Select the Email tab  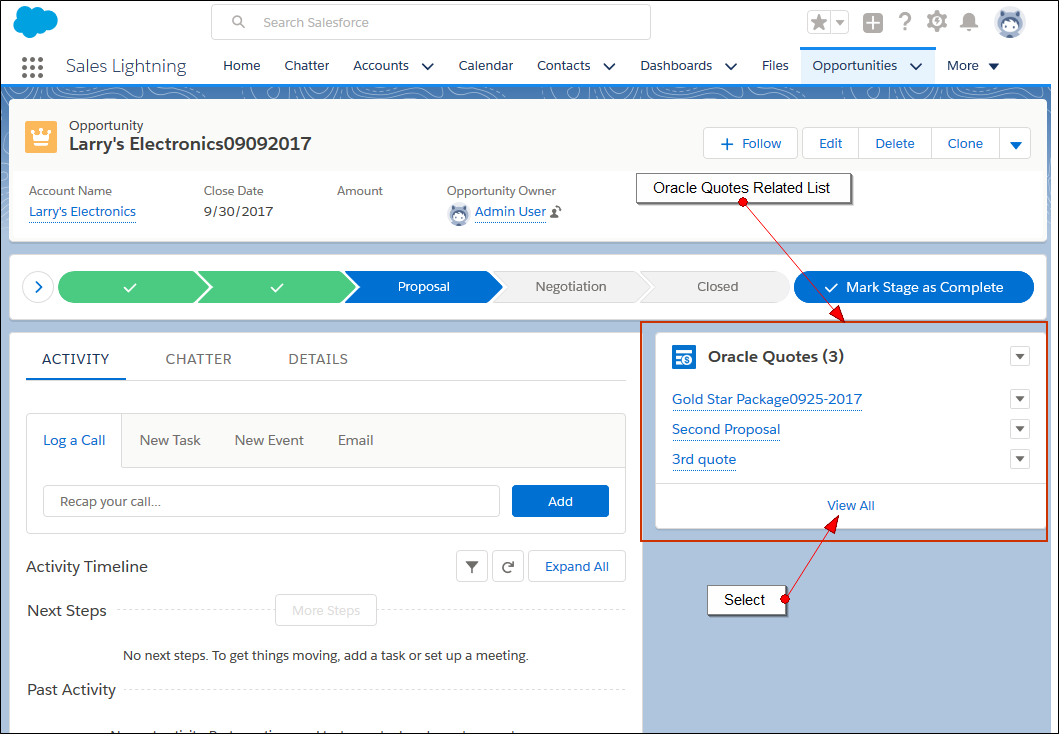coord(355,440)
